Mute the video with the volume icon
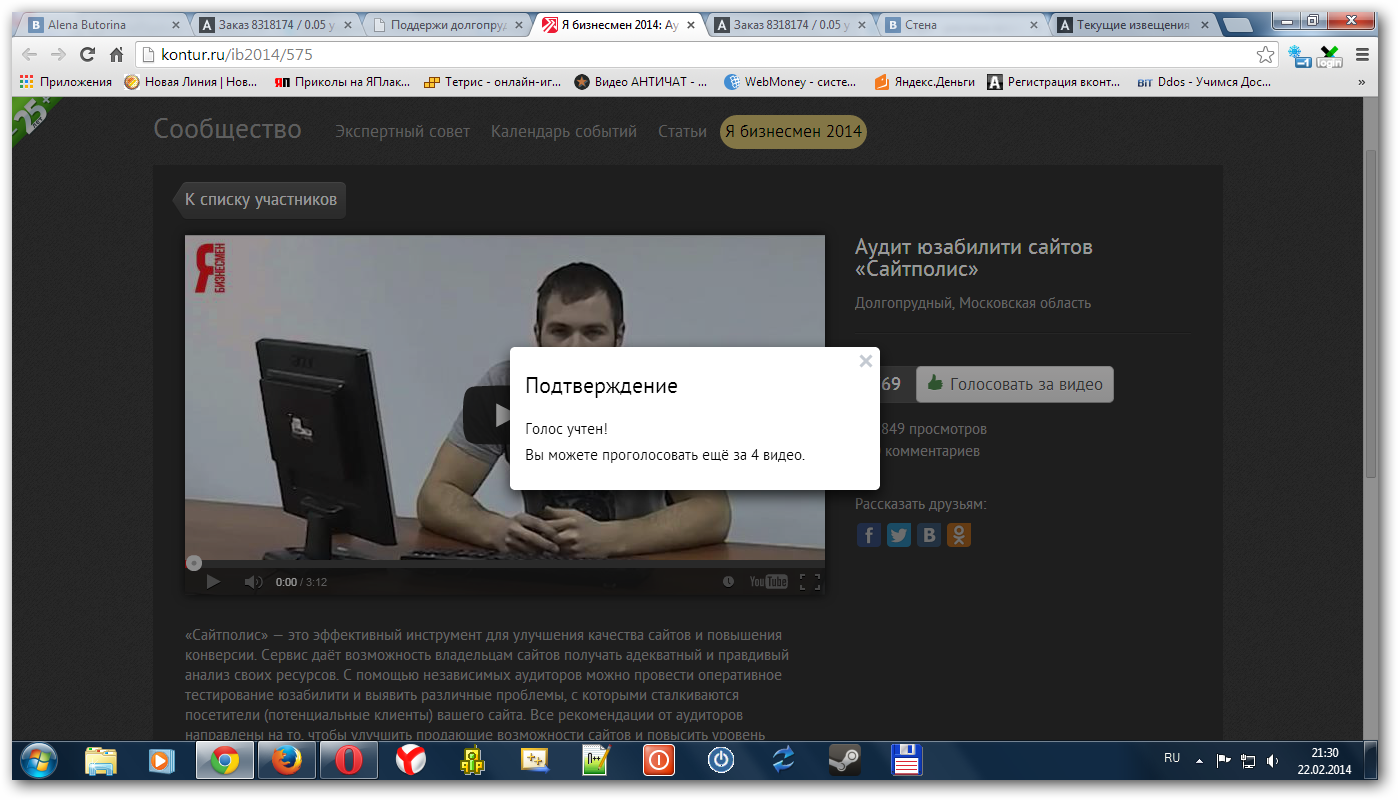 pyautogui.click(x=253, y=582)
